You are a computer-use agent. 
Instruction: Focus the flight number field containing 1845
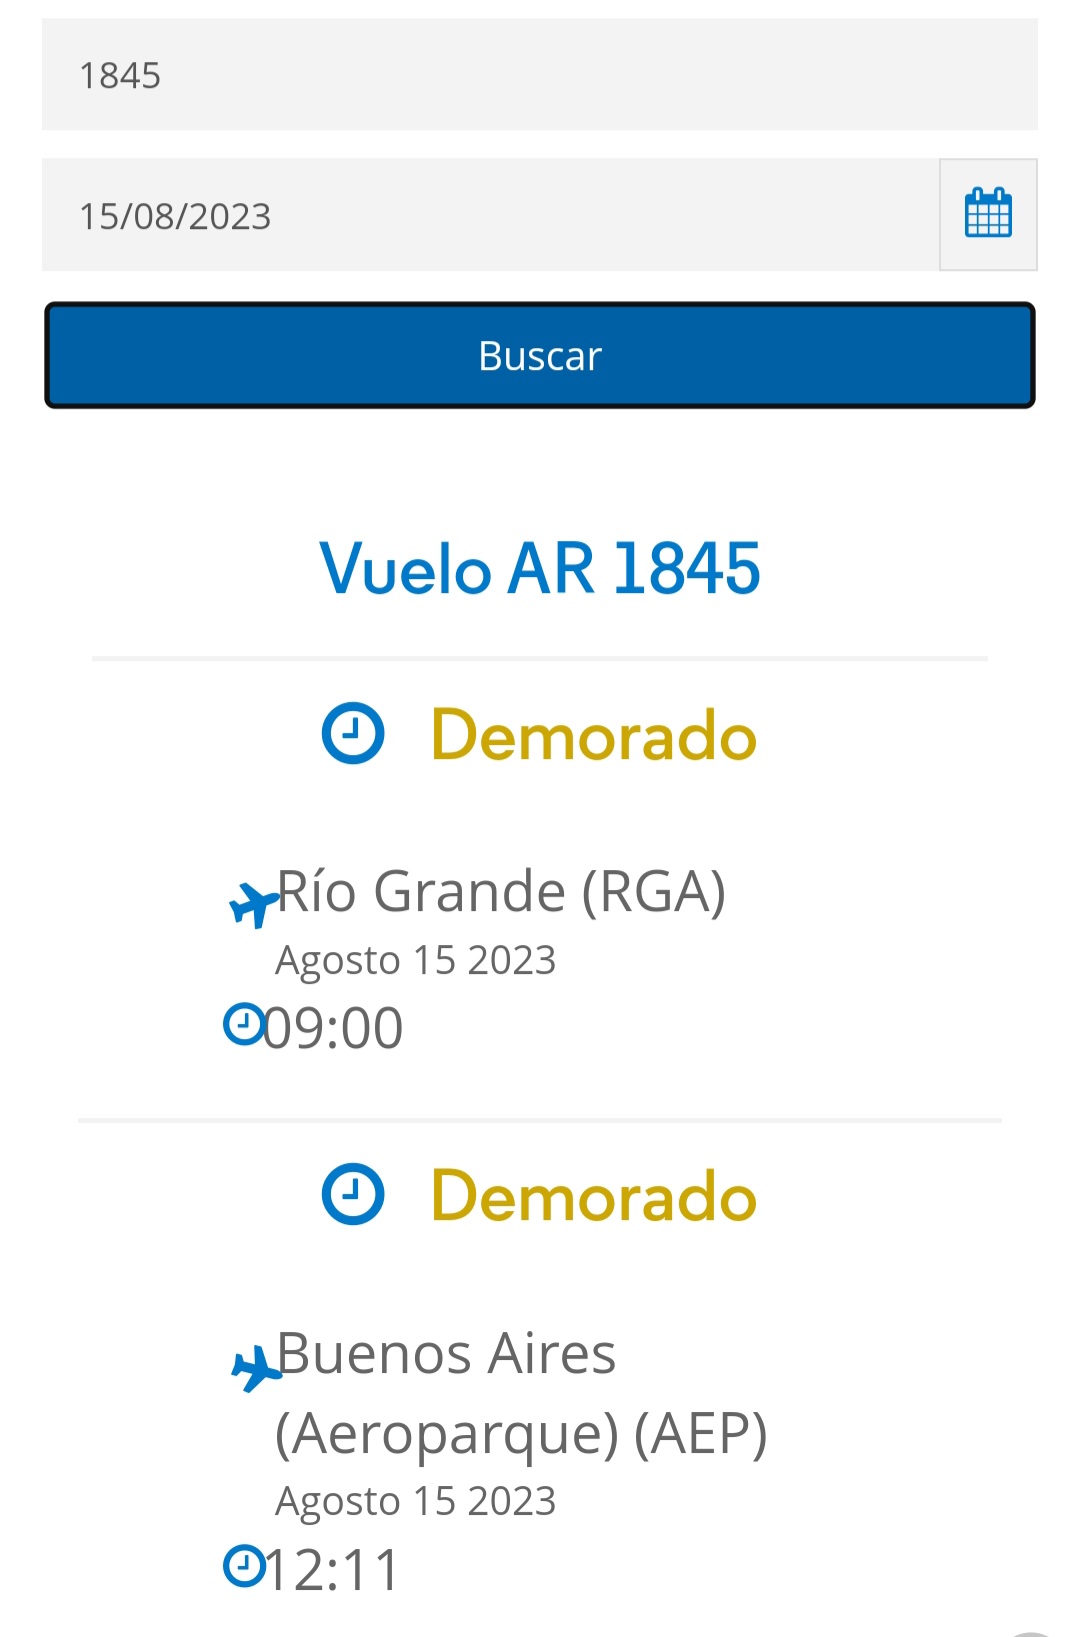tap(540, 75)
